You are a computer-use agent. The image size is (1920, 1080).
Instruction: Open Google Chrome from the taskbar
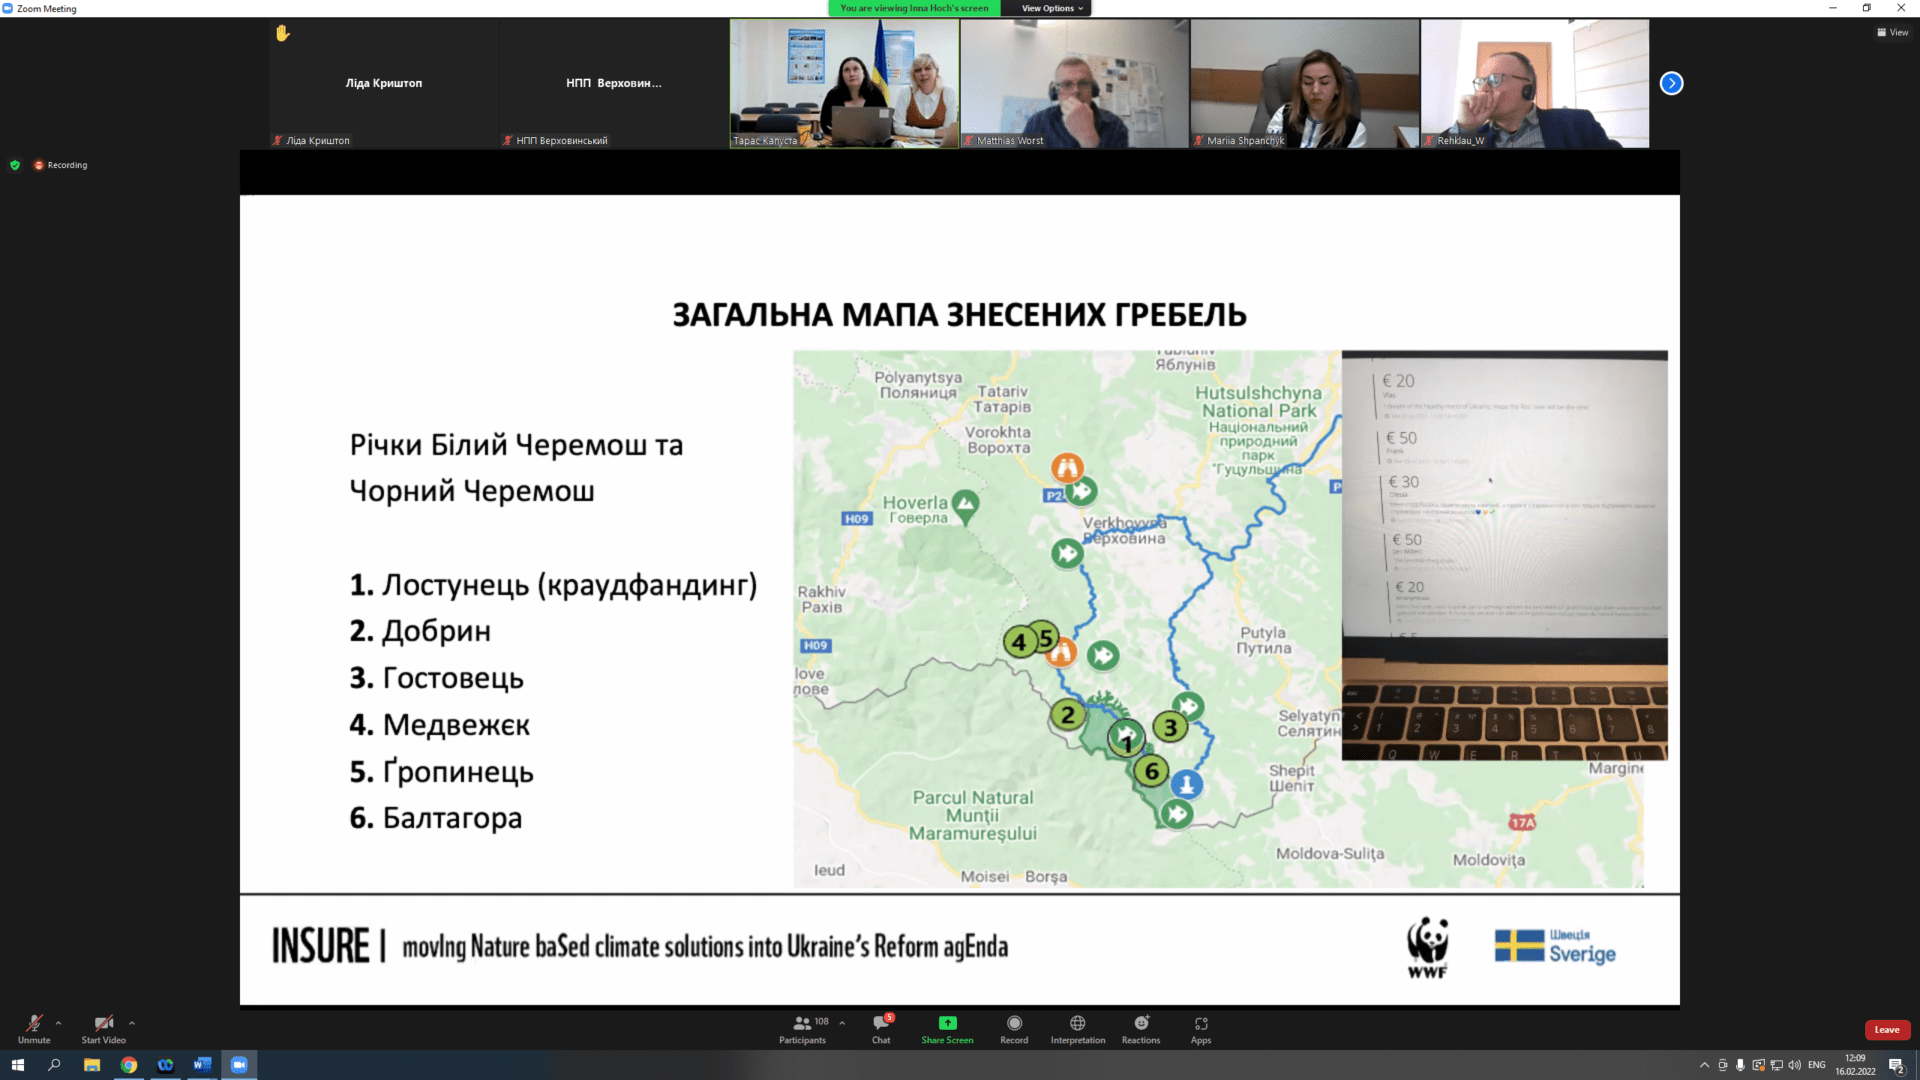(x=129, y=1065)
